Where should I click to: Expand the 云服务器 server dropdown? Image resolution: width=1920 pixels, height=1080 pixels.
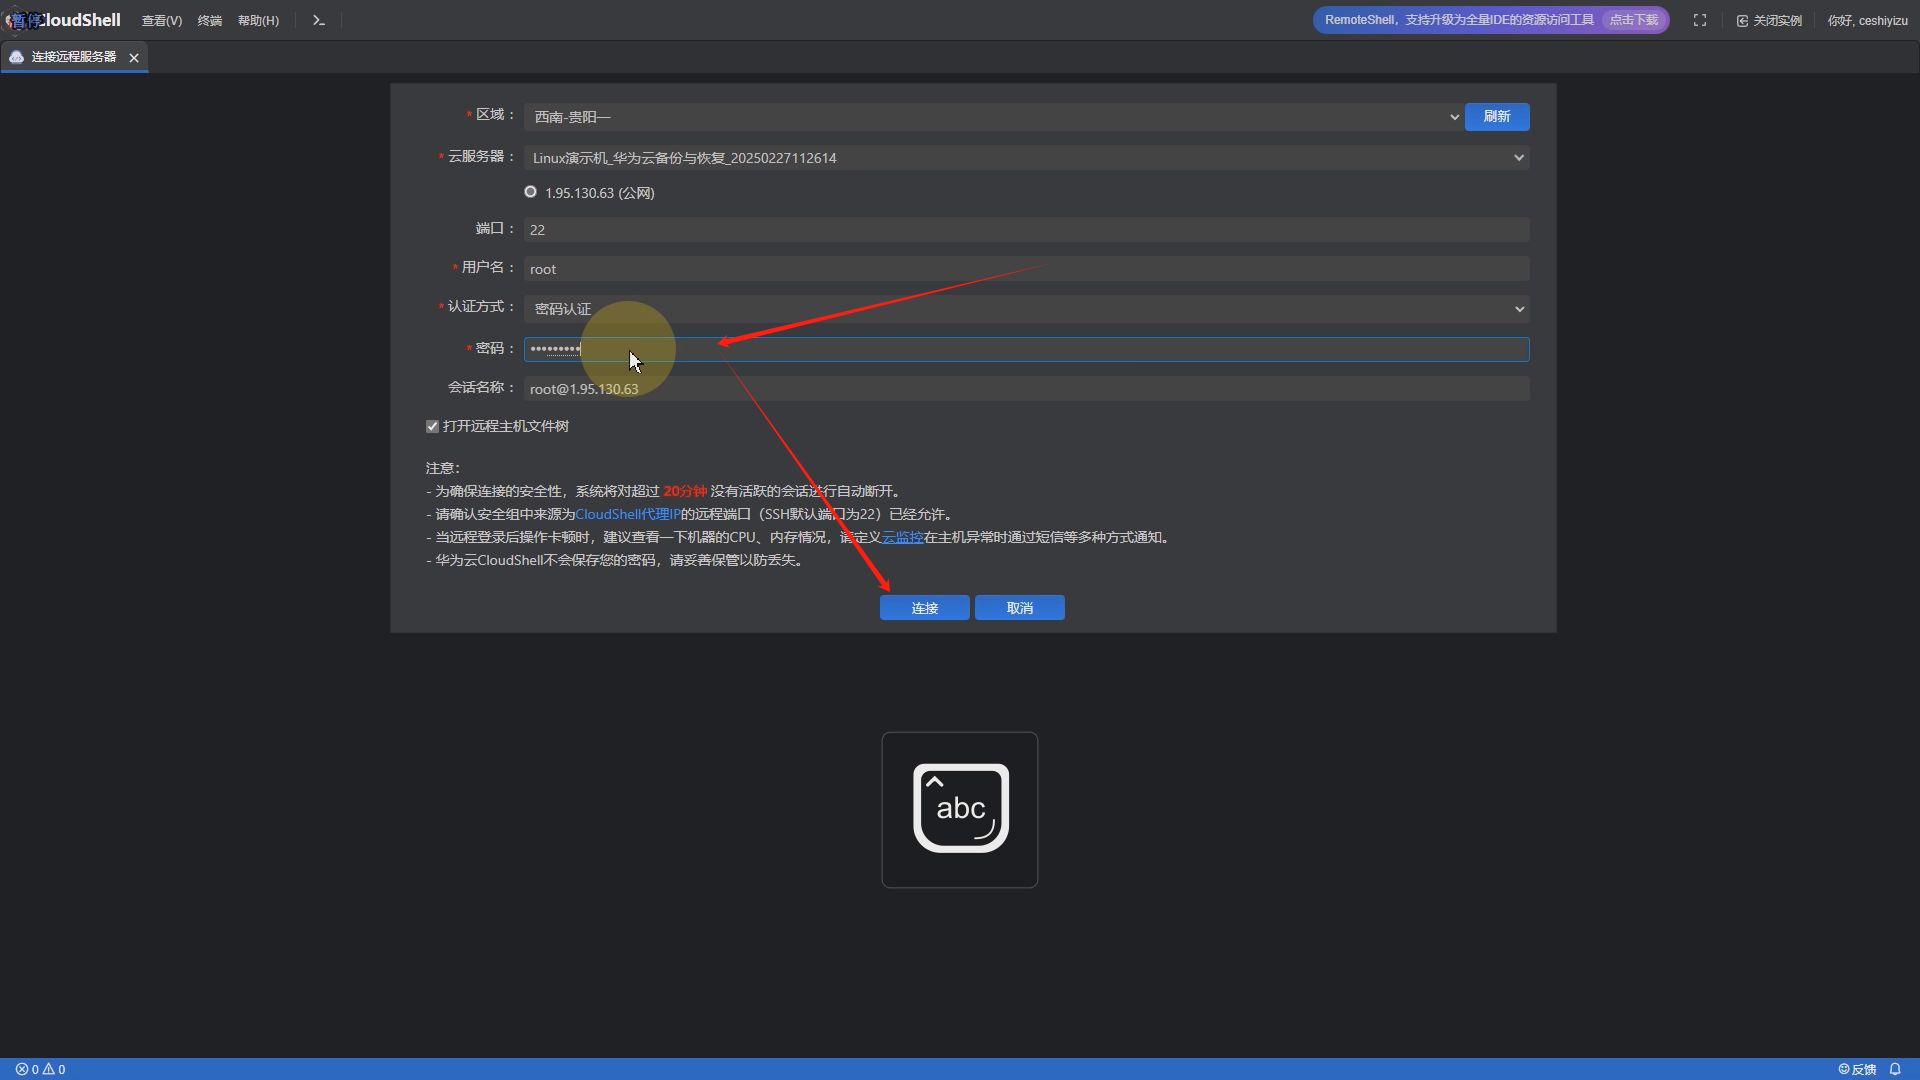pyautogui.click(x=1025, y=158)
